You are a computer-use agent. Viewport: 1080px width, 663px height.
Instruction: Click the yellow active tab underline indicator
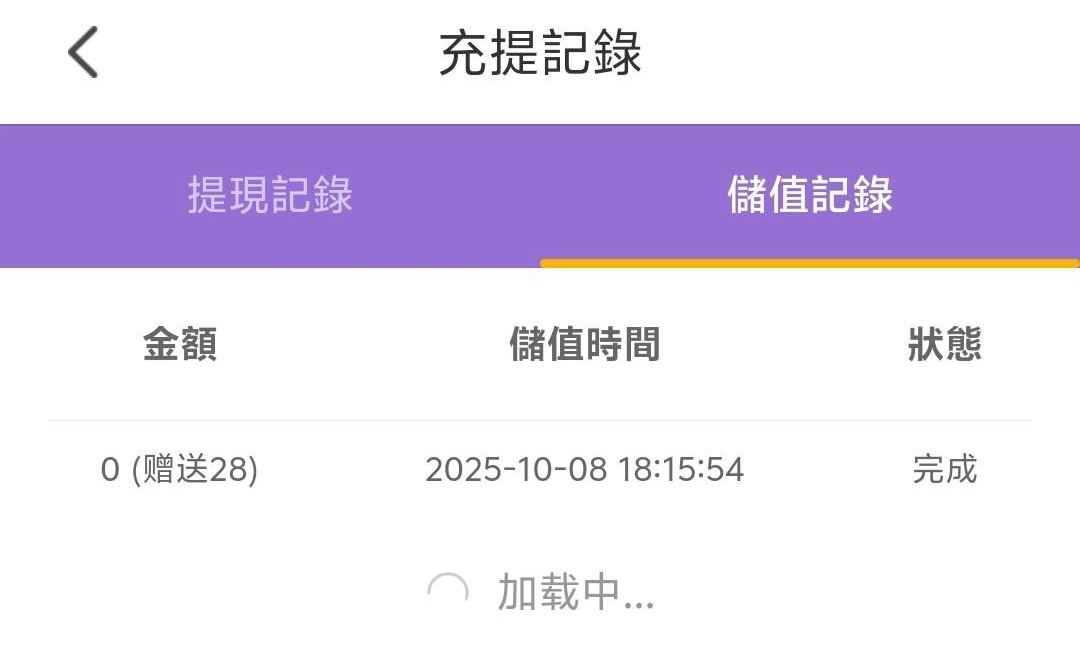810,264
